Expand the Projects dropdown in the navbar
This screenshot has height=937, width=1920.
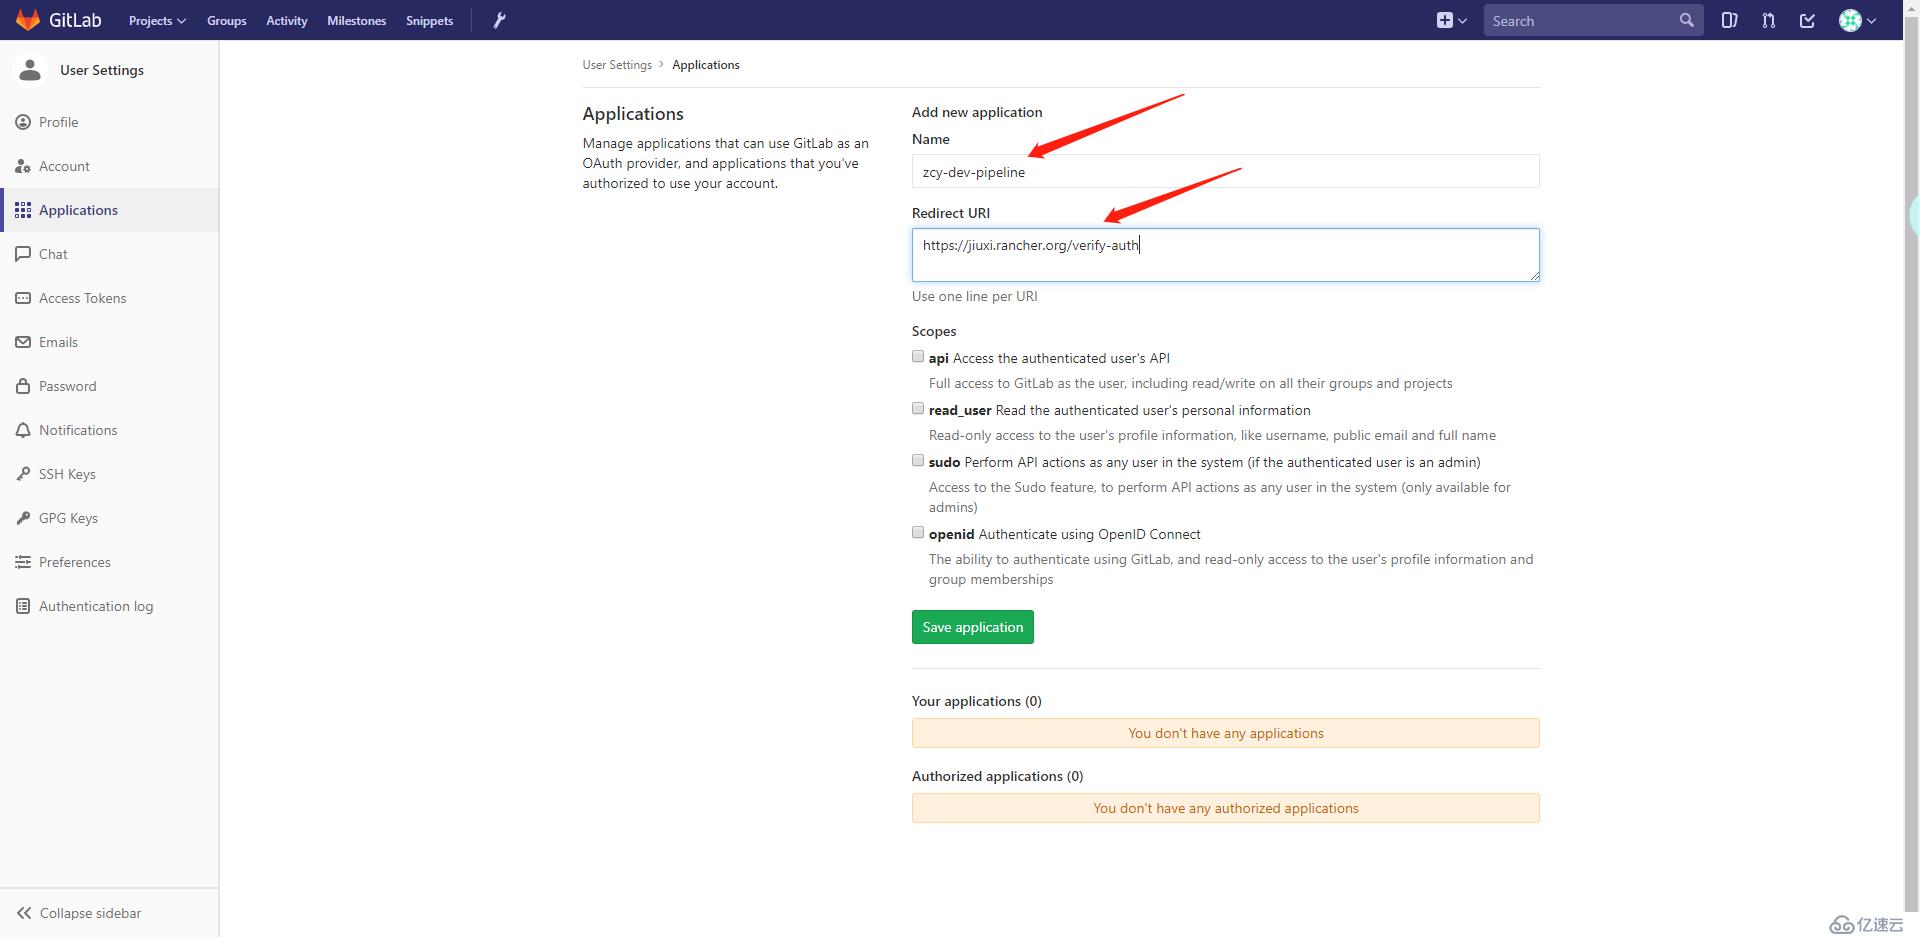[157, 20]
